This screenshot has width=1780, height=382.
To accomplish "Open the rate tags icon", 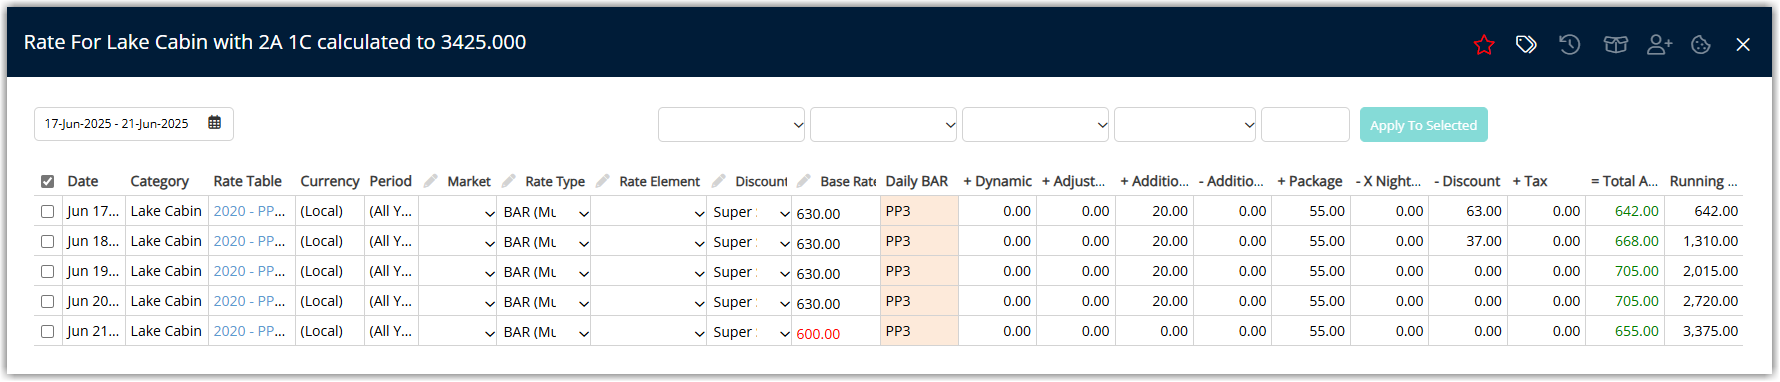I will point(1526,44).
